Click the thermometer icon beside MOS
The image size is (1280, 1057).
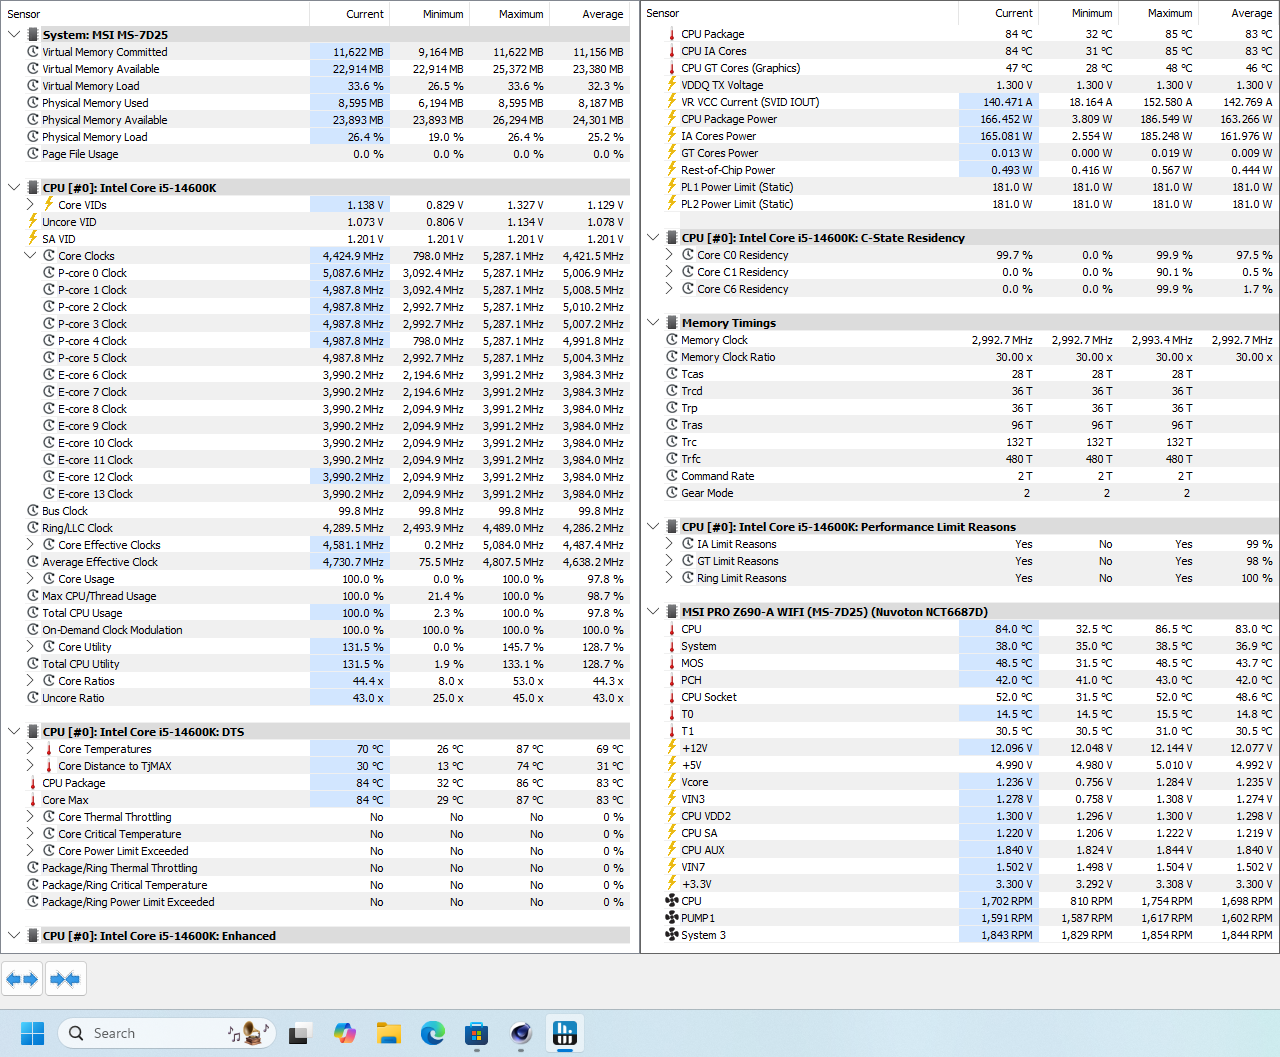pyautogui.click(x=672, y=663)
